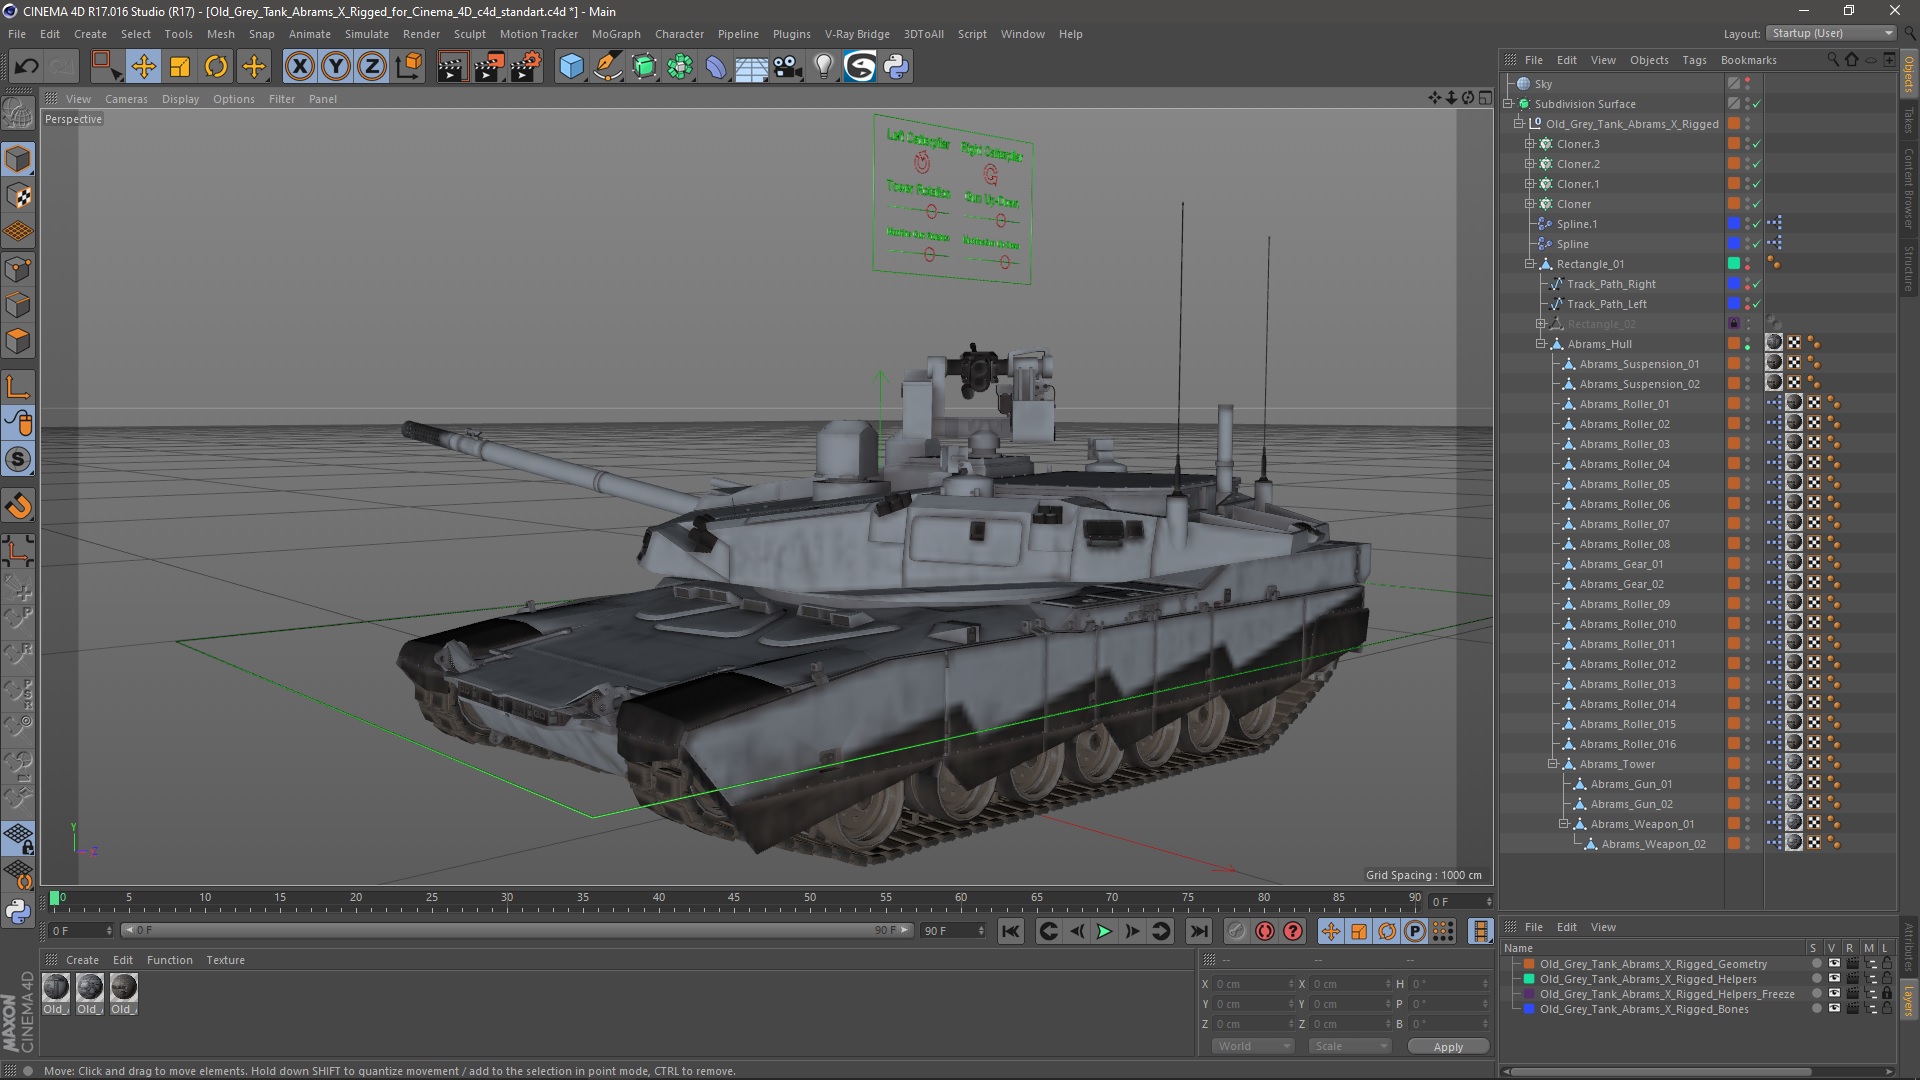Select the Sky object
The image size is (1920, 1080).
1543,84
